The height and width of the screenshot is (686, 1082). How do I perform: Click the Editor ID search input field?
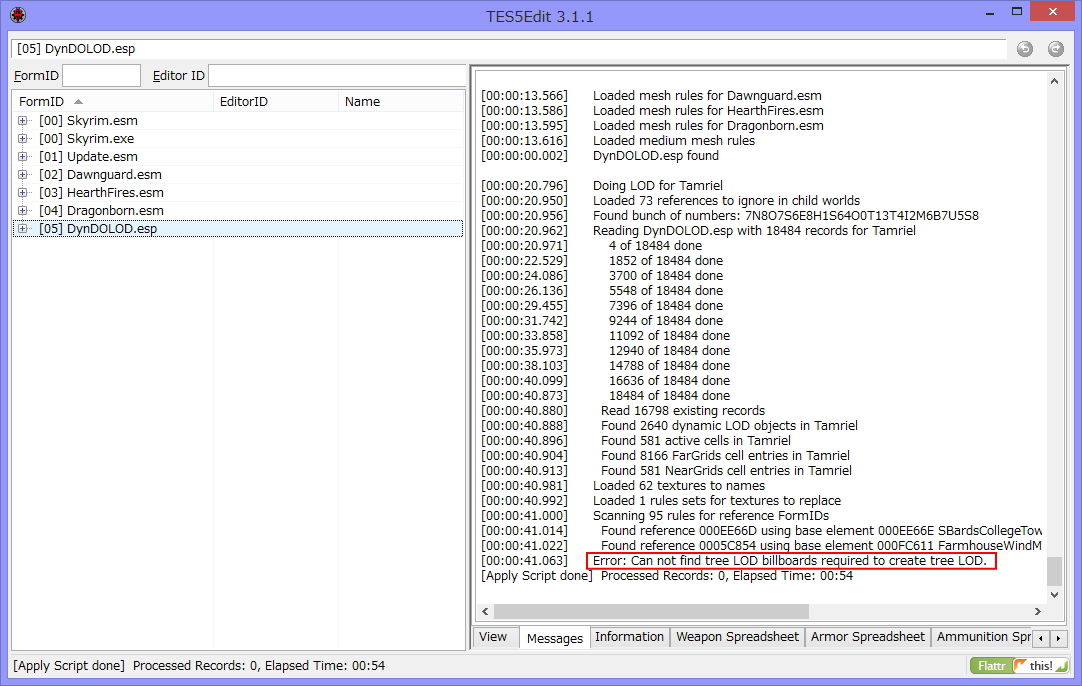(x=337, y=75)
